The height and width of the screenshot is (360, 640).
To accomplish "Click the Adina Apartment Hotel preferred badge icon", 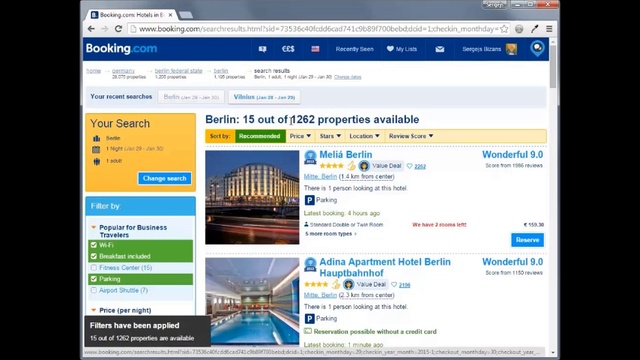I will point(310,264).
